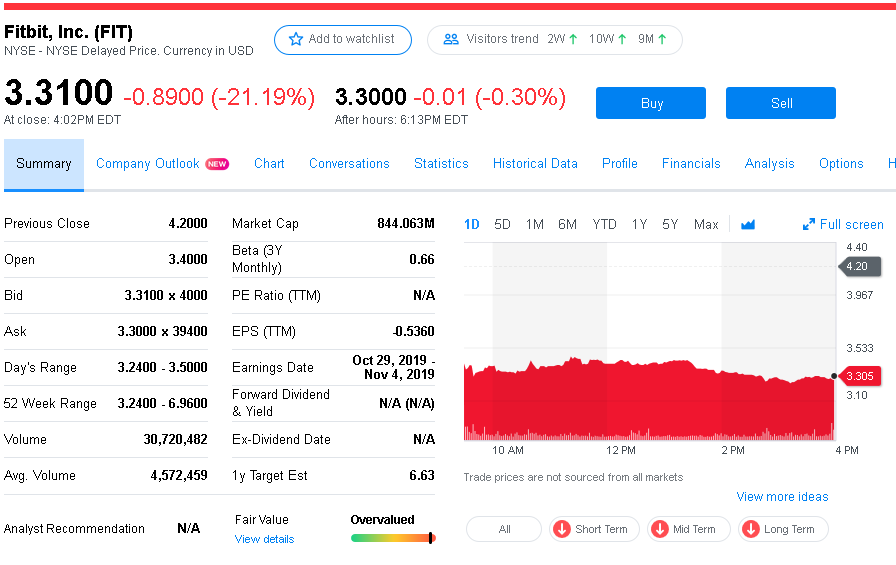Switch to the Profile tab
Screen dimensions: 896x565
620,164
